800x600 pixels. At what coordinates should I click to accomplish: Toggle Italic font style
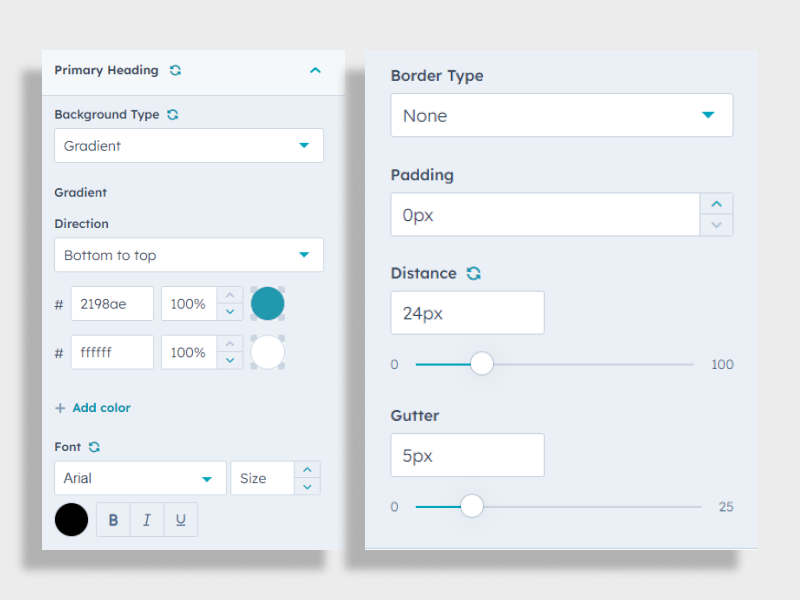click(x=147, y=520)
